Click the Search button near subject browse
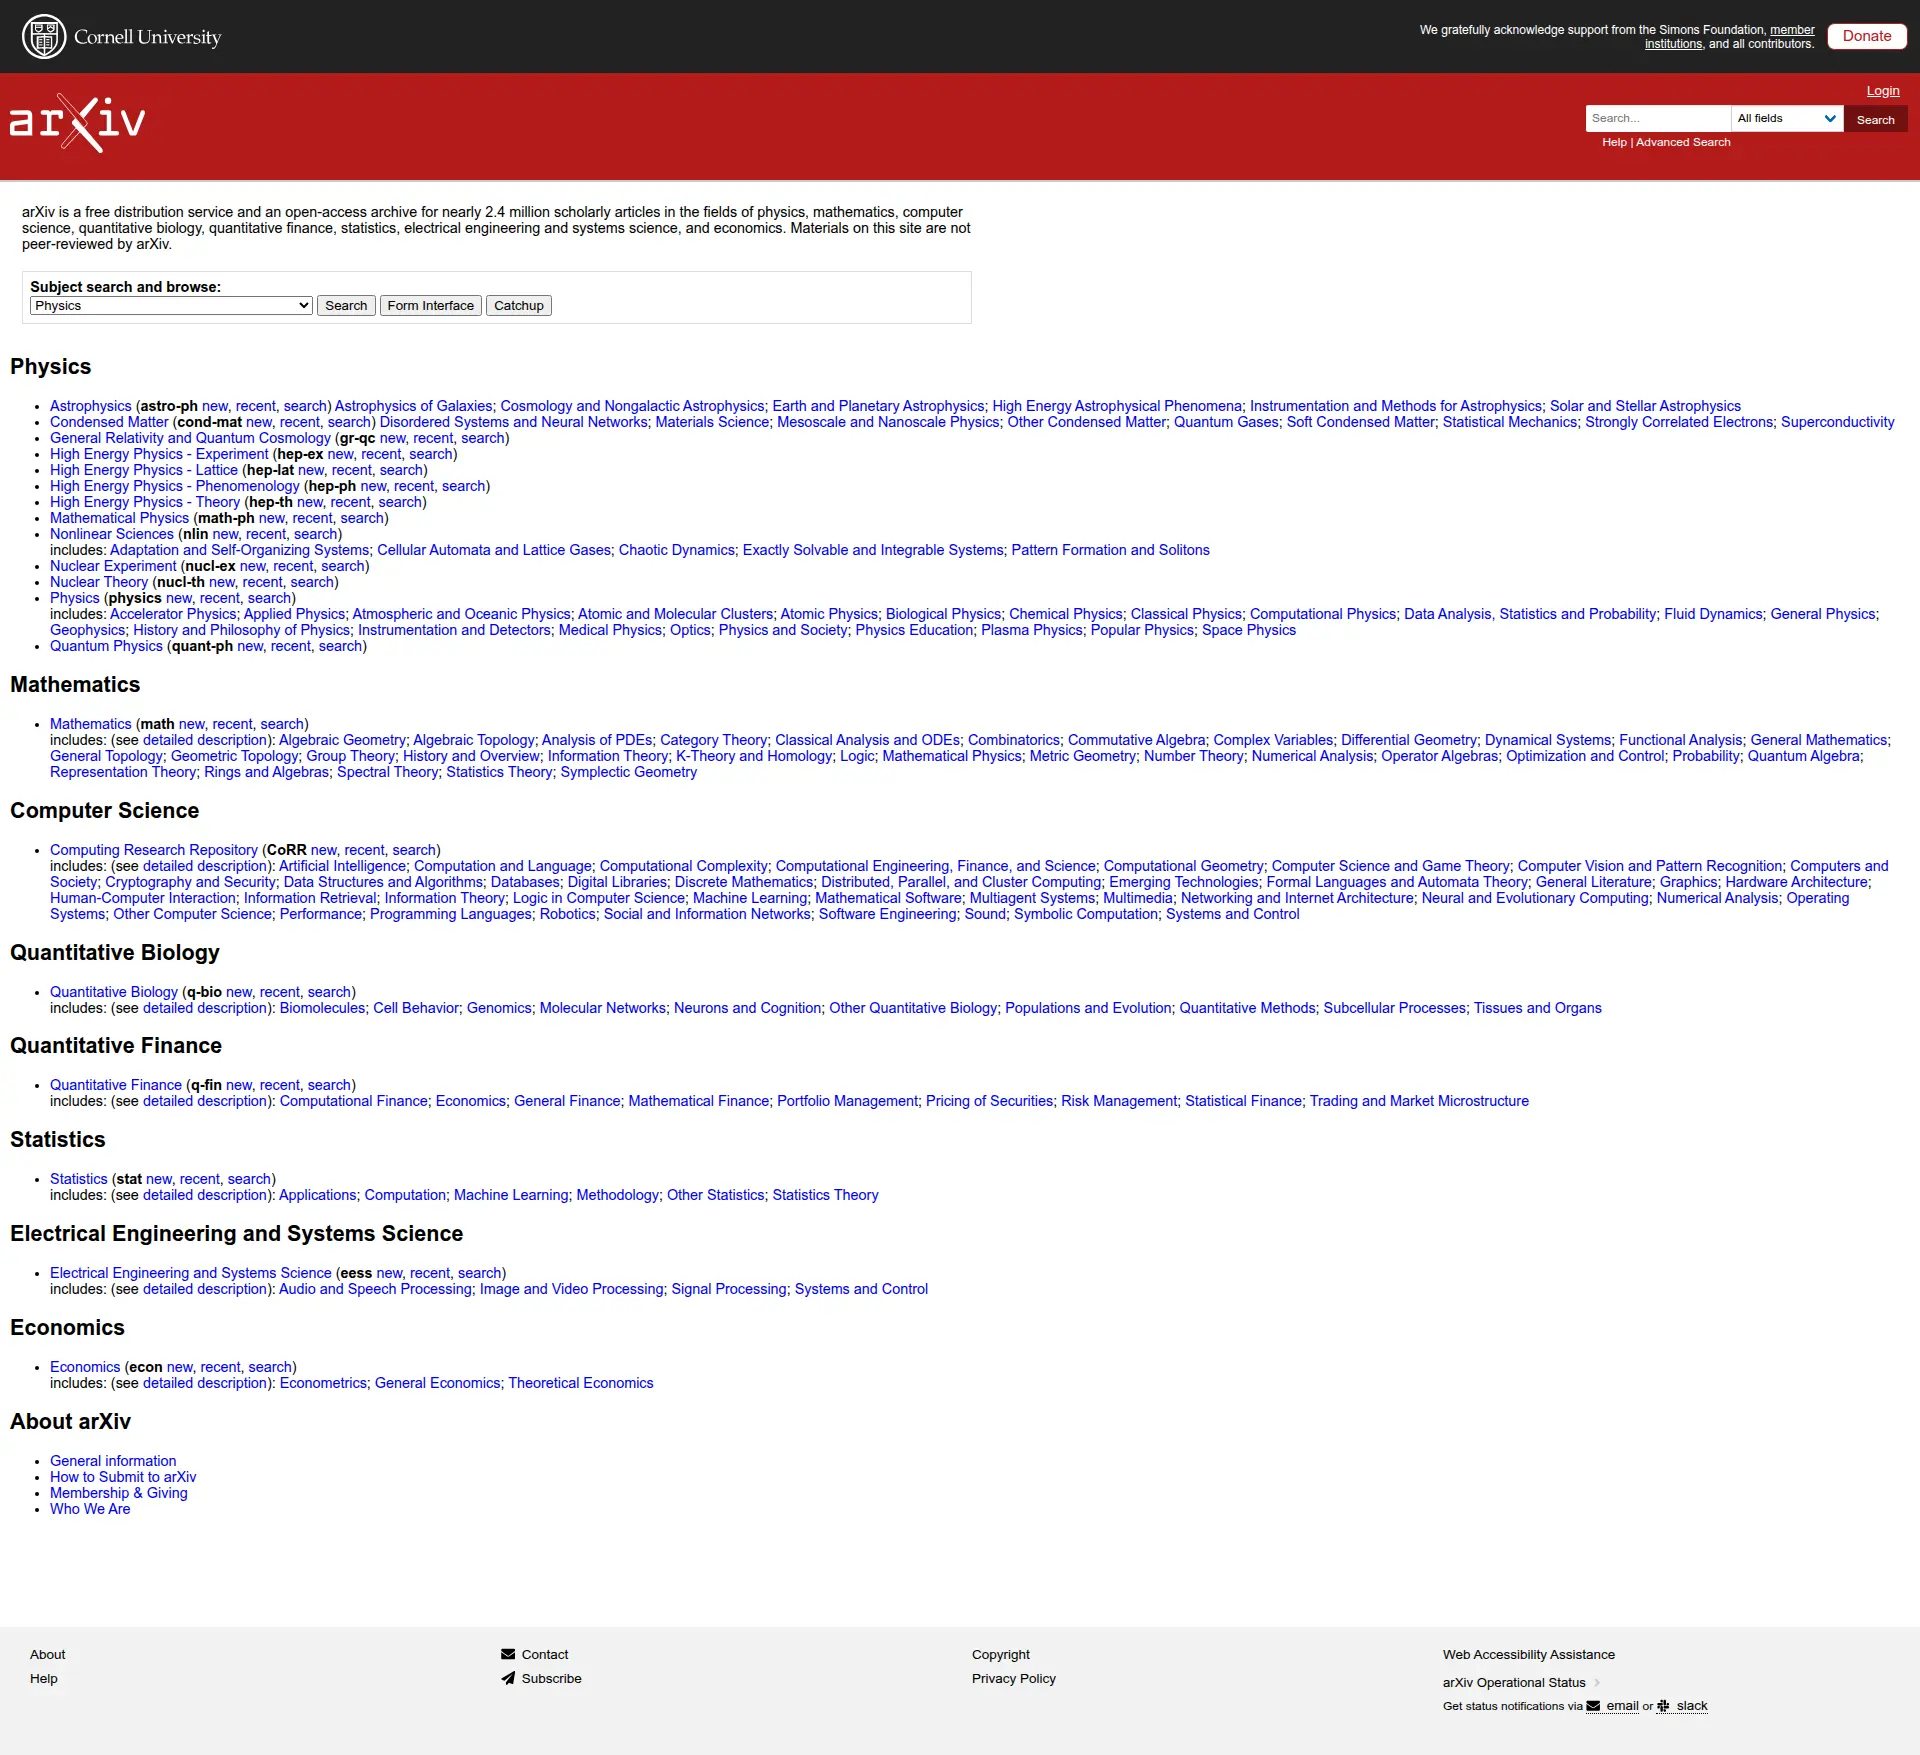The image size is (1920, 1755). 346,305
